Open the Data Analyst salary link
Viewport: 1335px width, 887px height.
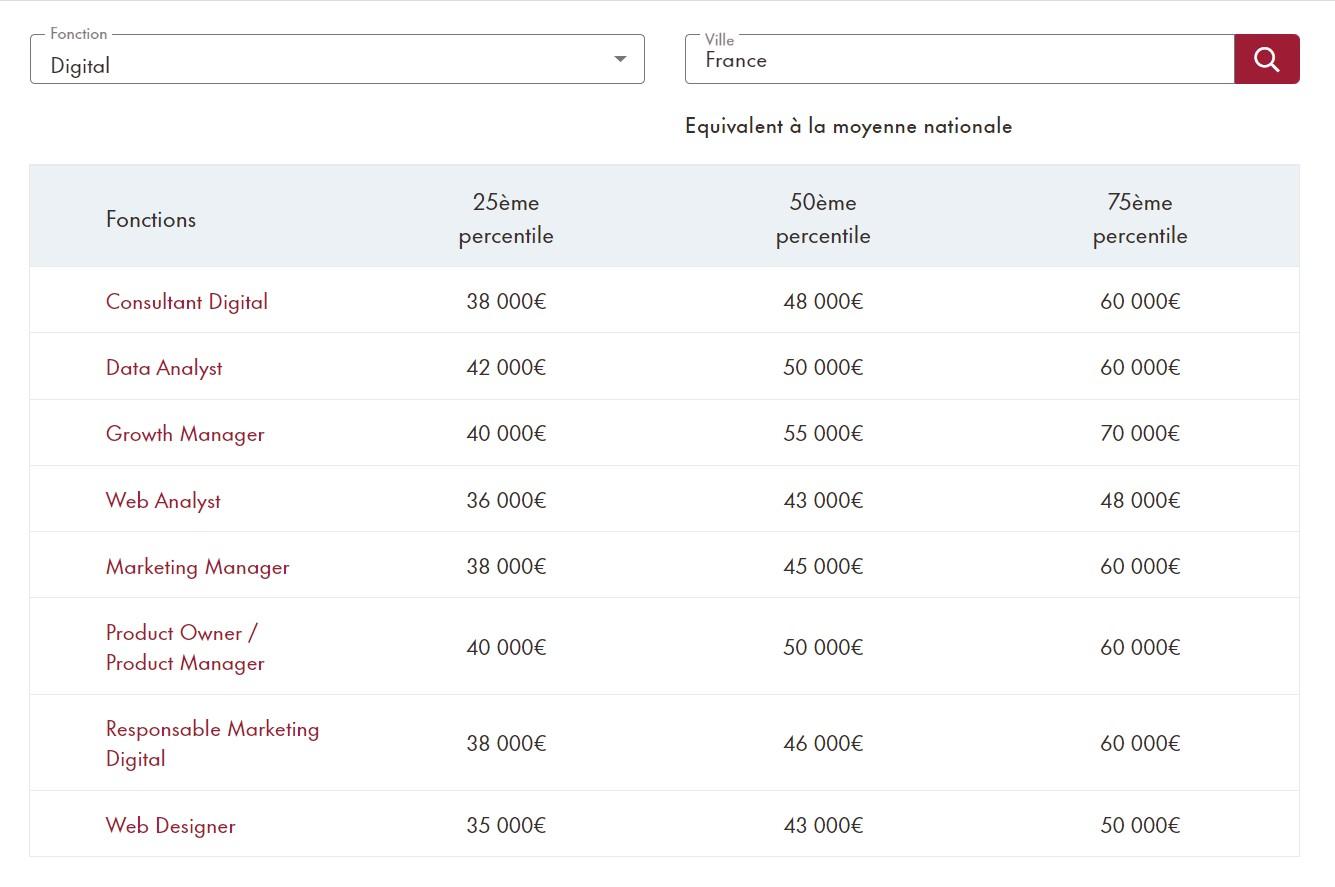click(x=164, y=367)
